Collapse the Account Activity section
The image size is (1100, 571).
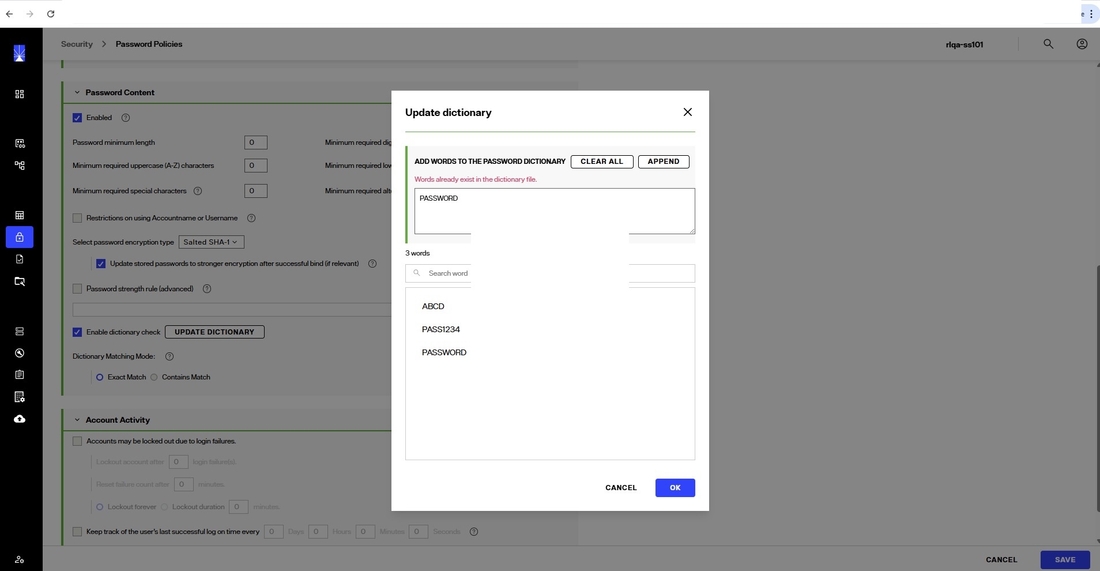point(77,420)
